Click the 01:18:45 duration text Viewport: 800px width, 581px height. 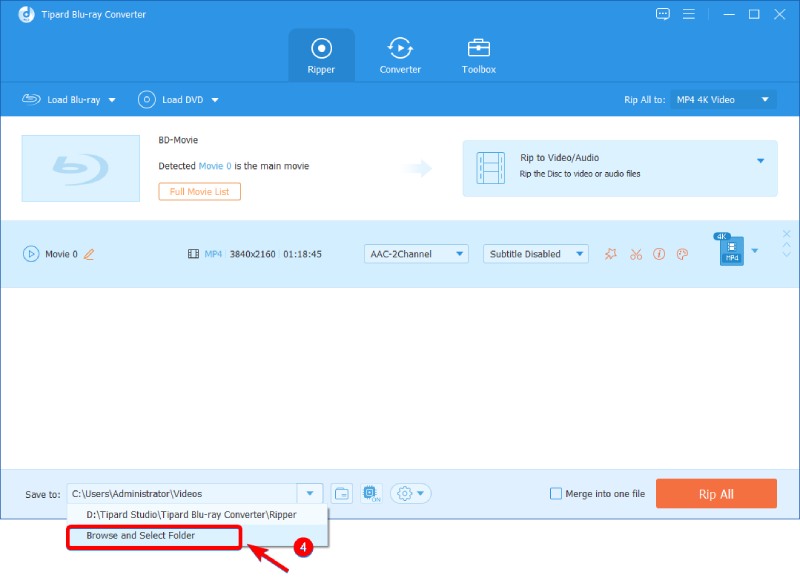coord(303,254)
